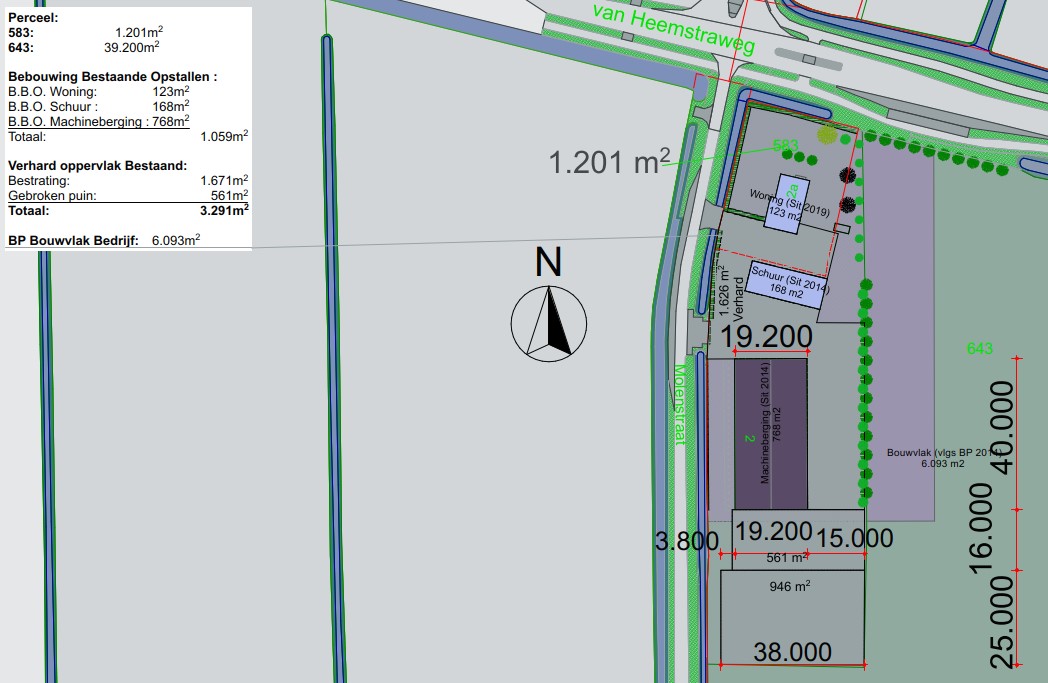Screen dimensions: 1048x683
Task: Click the green parcel number "643" on the map
Action: tap(980, 348)
